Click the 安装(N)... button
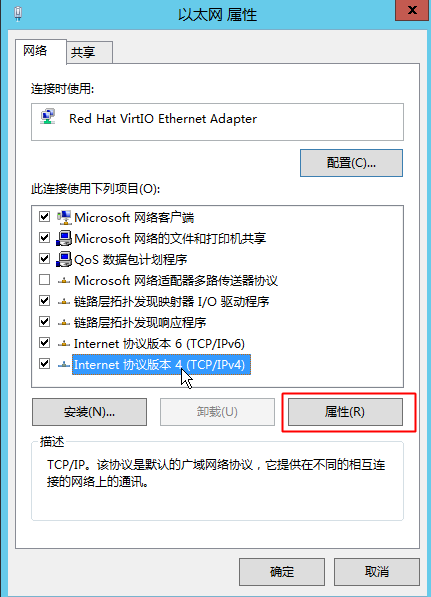This screenshot has width=431, height=597. [89, 412]
